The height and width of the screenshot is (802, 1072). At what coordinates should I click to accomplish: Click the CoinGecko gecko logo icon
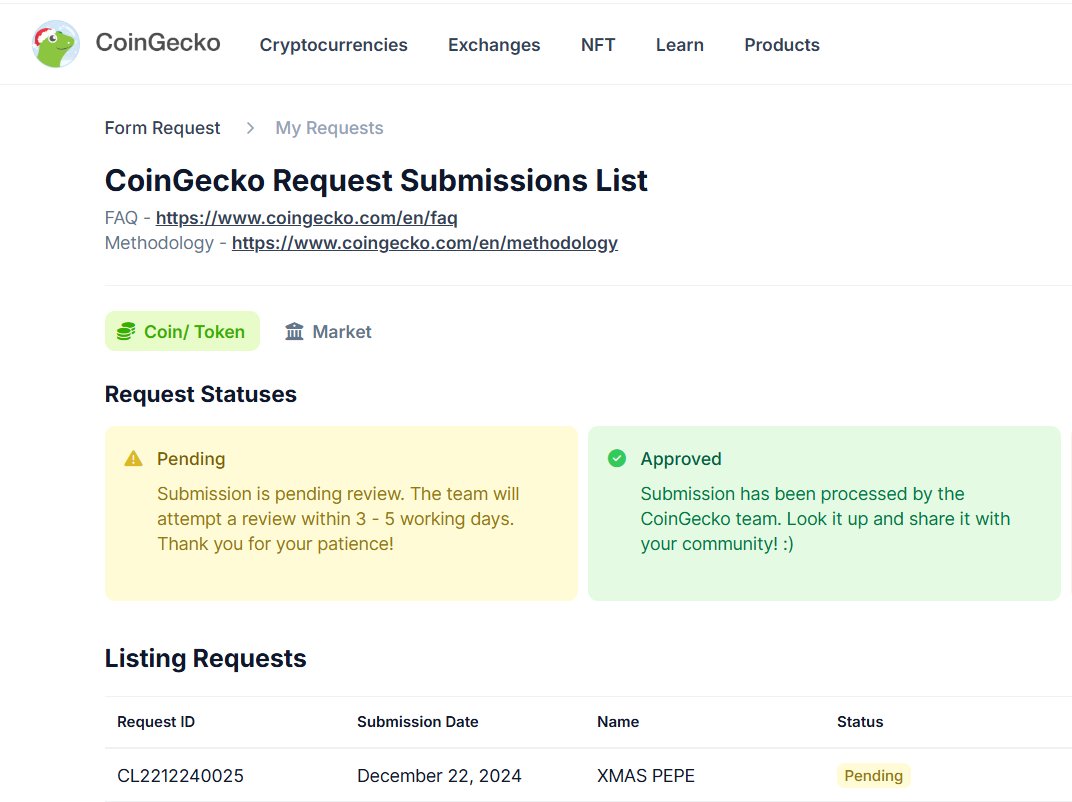55,44
